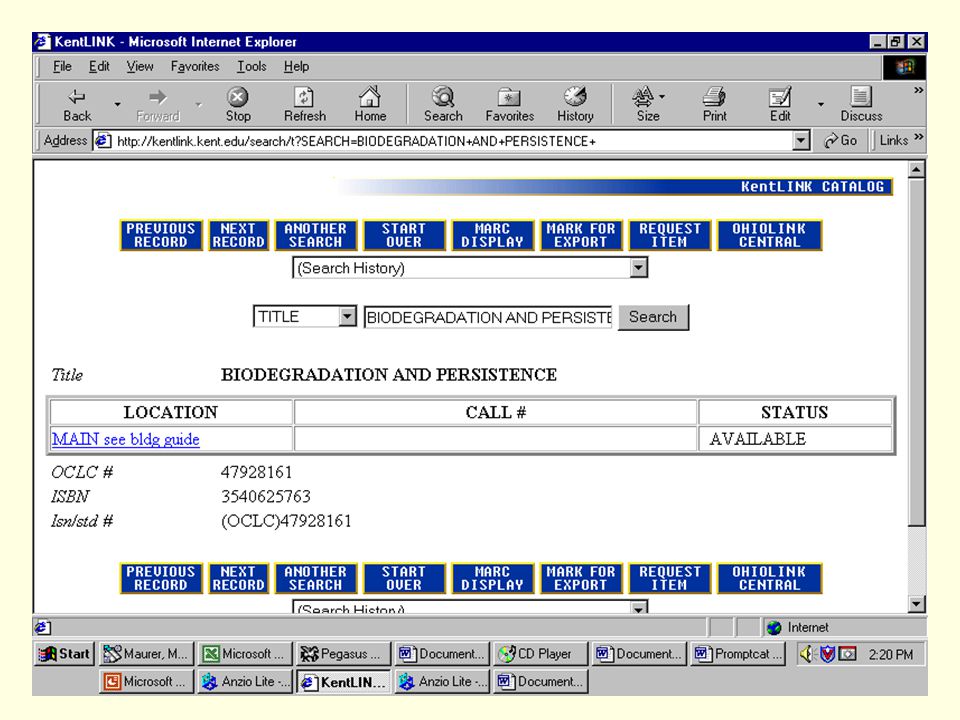This screenshot has width=960, height=720.
Task: Click the Go button beside address bar
Action: coord(841,141)
